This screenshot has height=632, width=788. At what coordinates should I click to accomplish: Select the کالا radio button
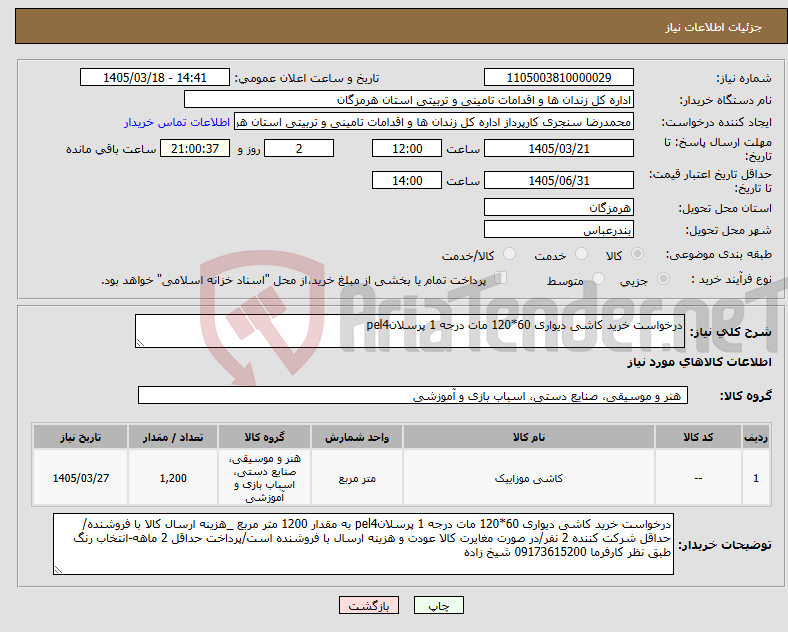[637, 254]
